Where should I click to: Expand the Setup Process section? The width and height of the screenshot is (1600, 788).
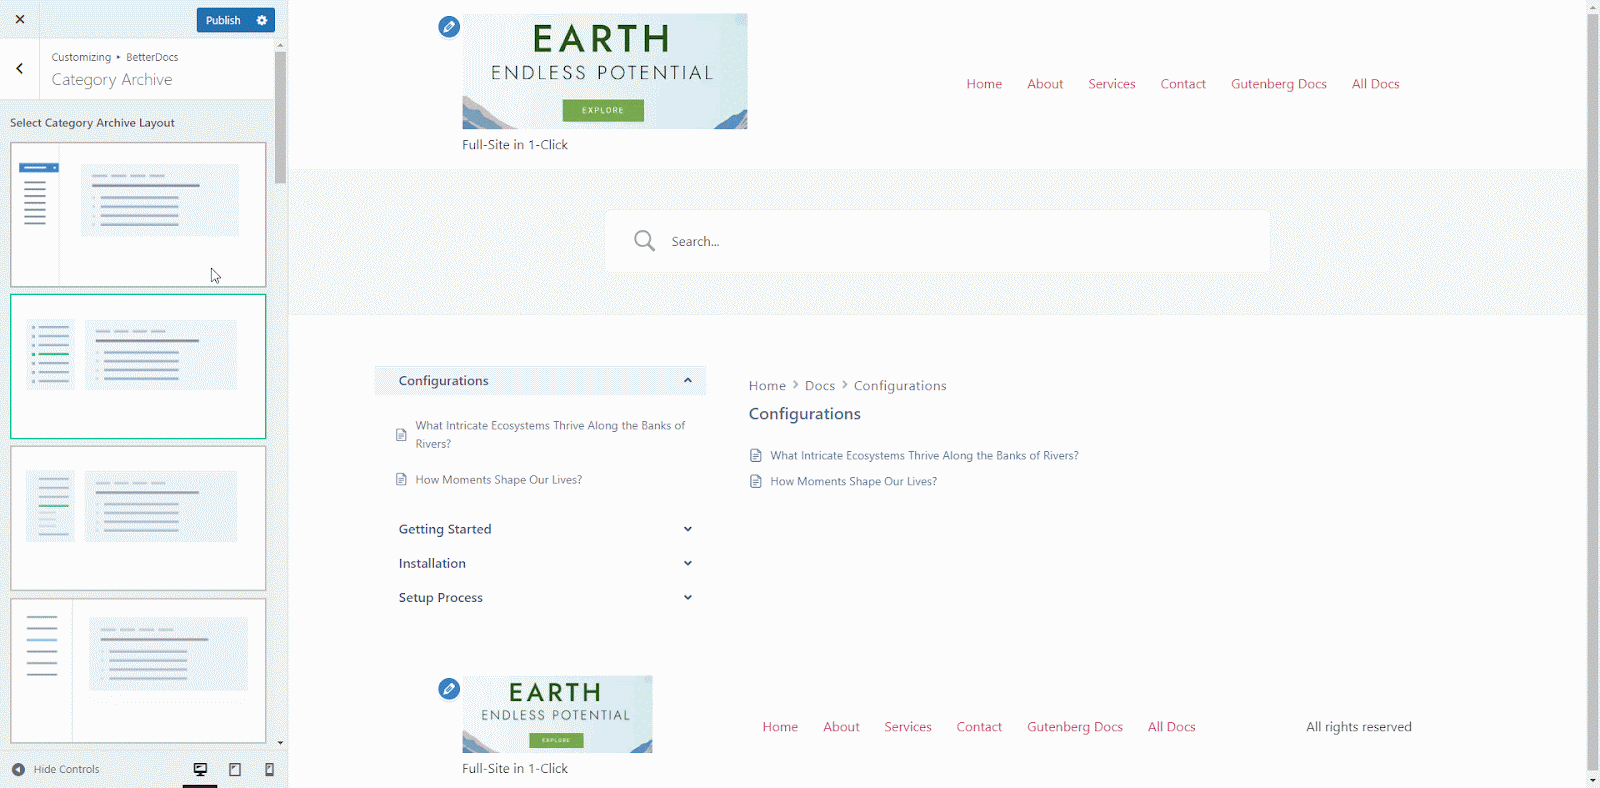687,597
